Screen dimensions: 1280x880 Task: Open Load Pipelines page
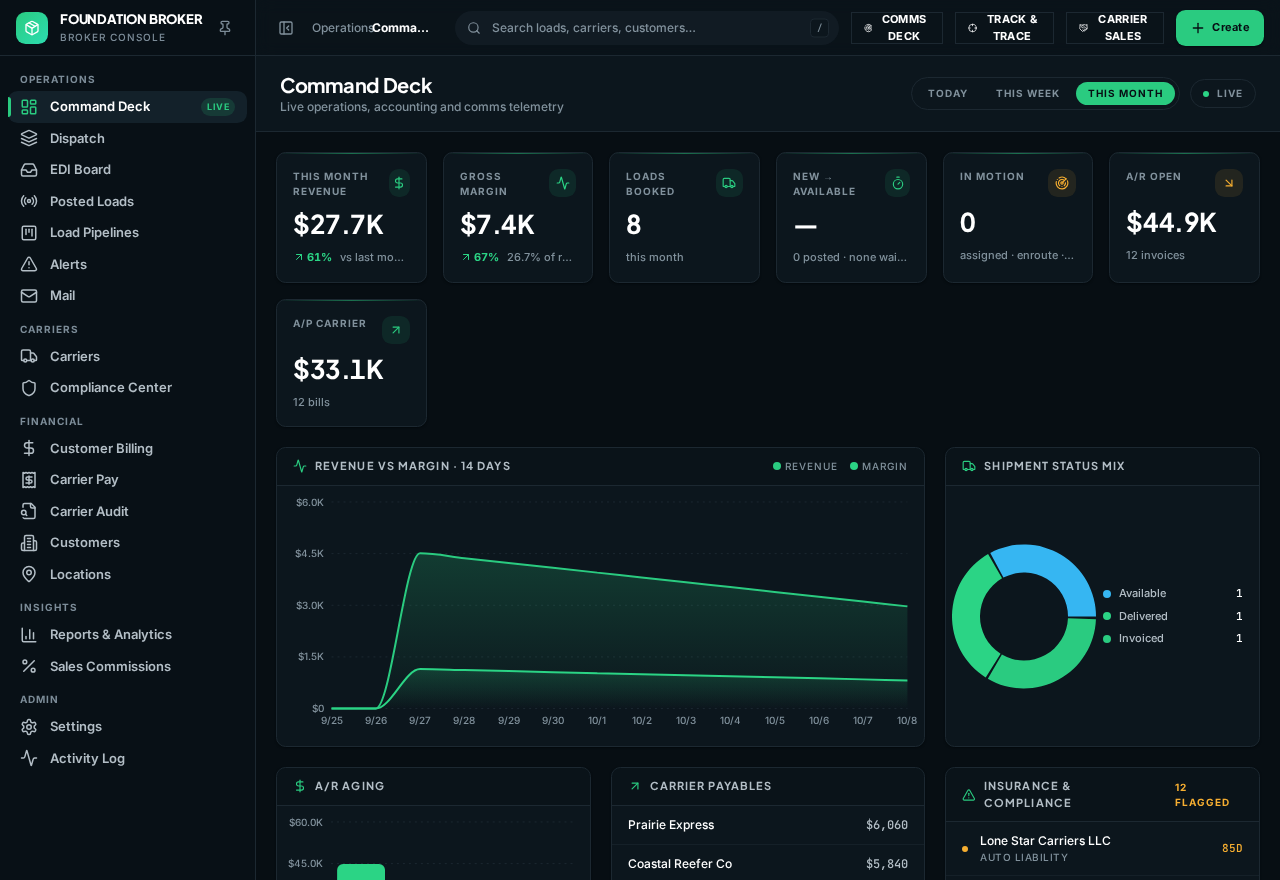[128, 232]
